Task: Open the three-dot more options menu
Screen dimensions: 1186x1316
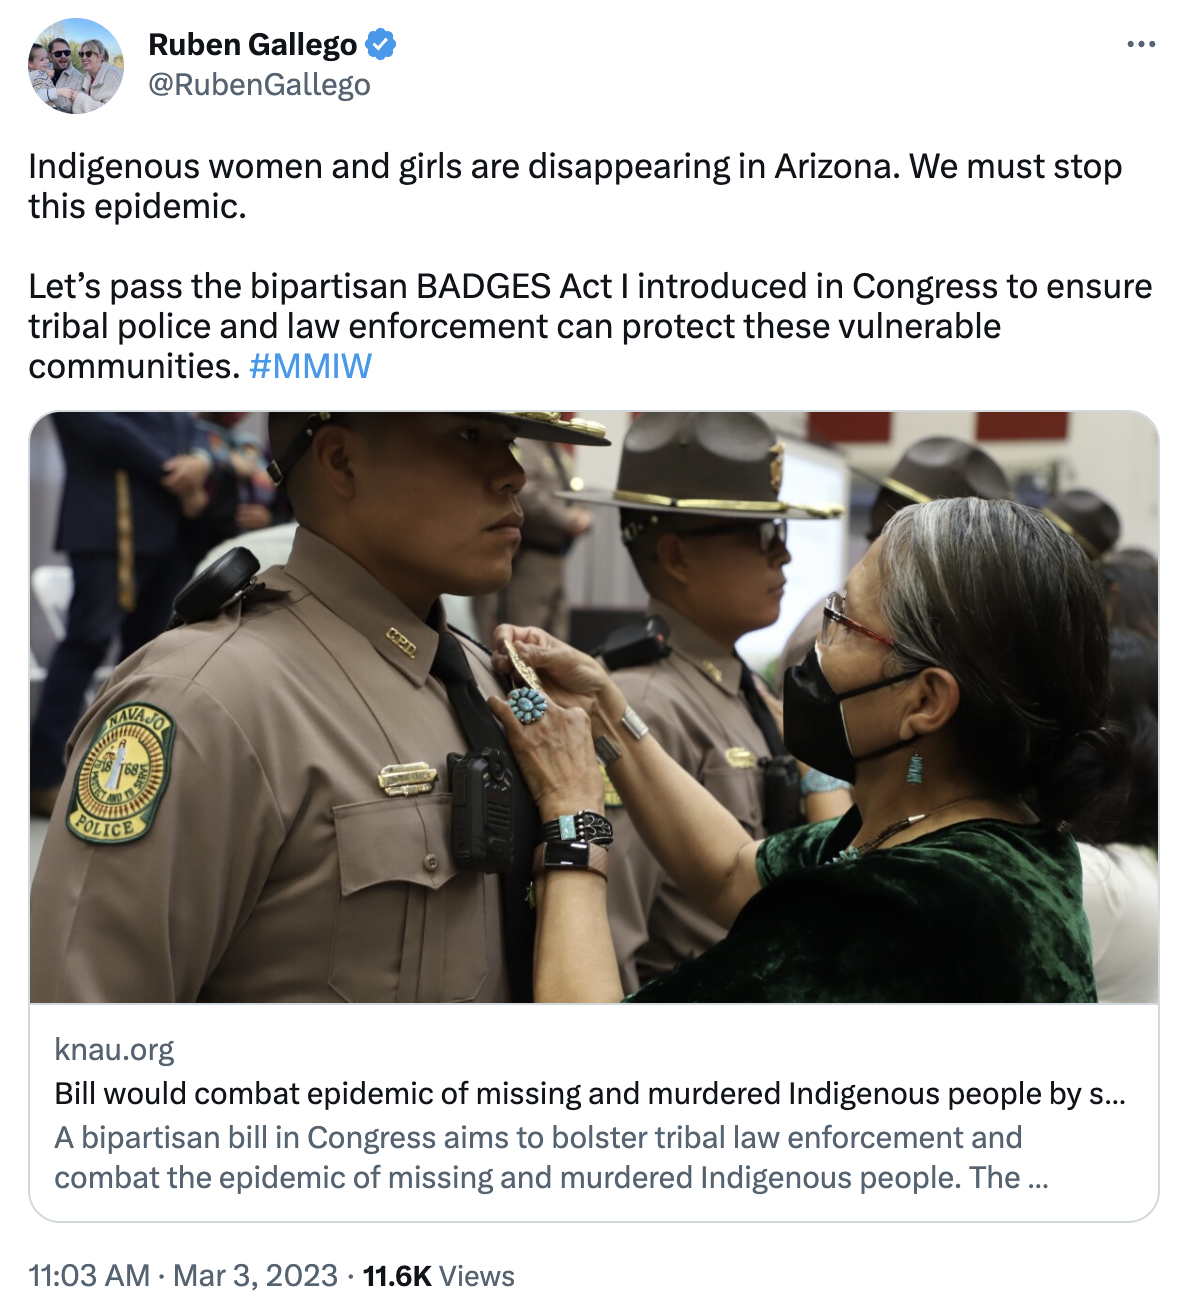Action: pos(1140,44)
